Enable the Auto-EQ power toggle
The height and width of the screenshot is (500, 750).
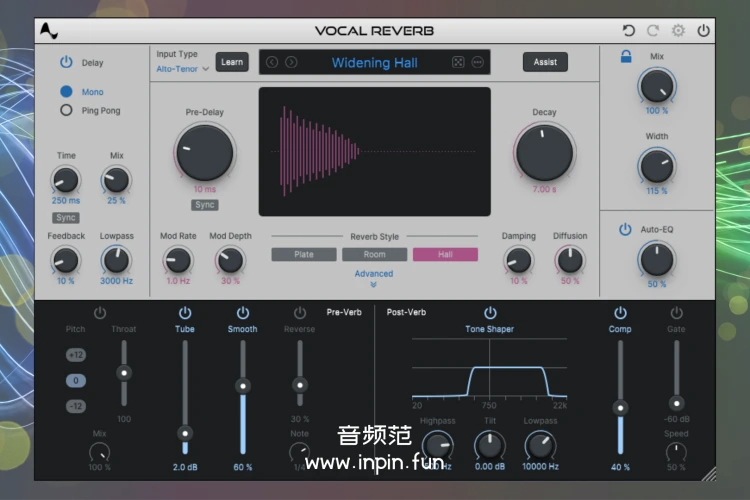coord(625,229)
